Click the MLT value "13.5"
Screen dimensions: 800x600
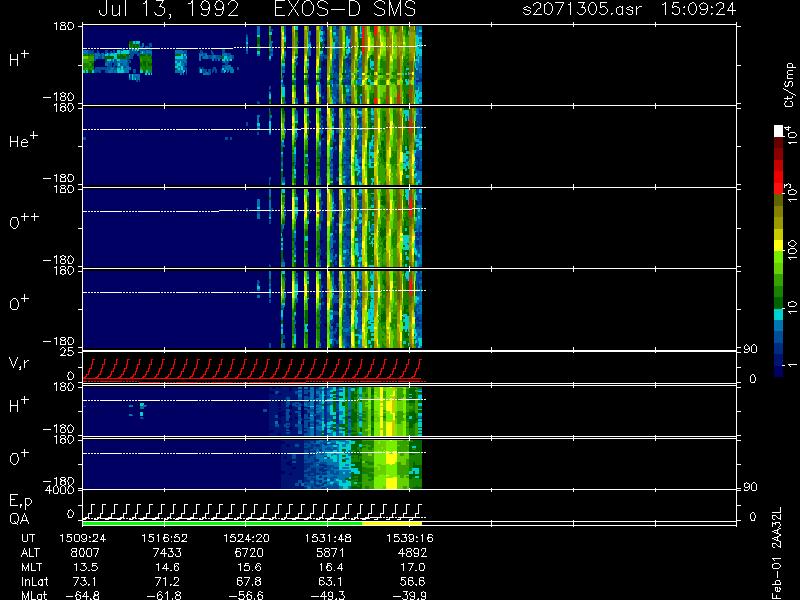coord(86,567)
